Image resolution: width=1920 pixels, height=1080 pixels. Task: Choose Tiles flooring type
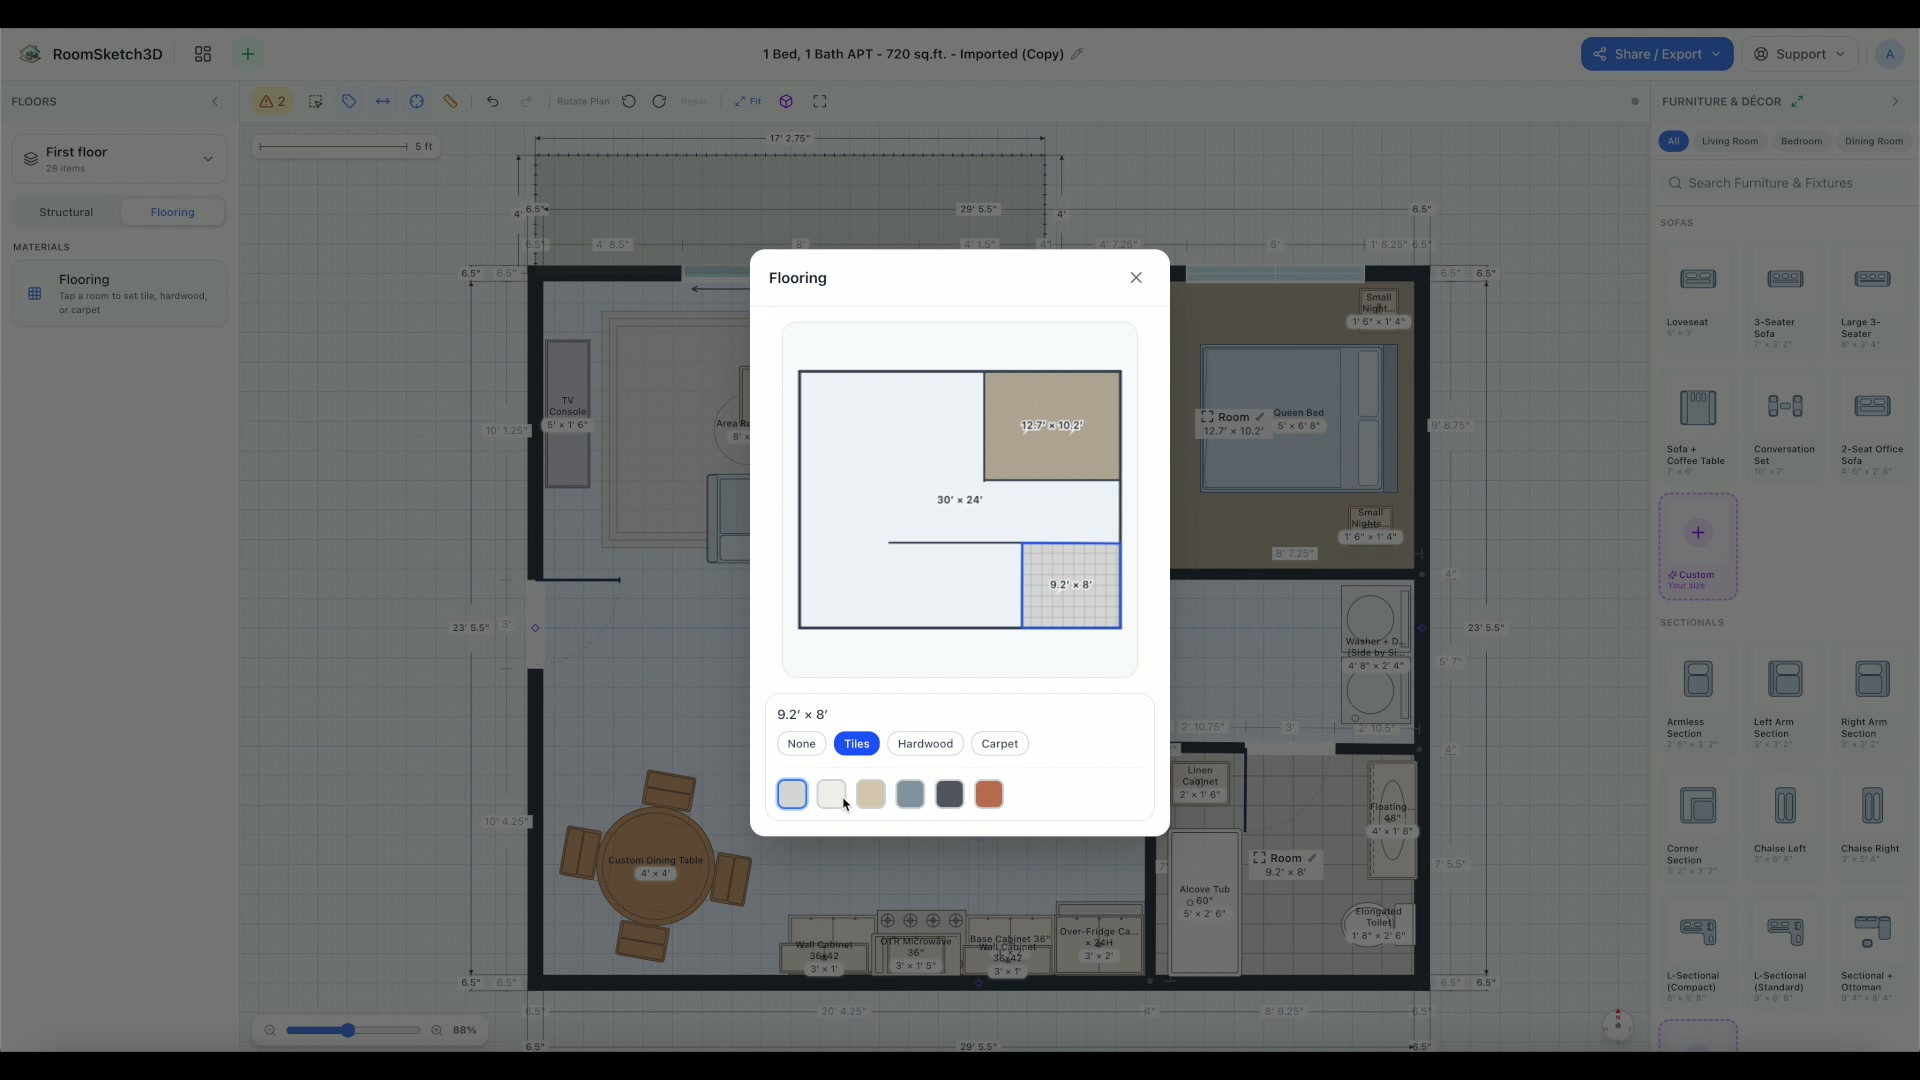coord(857,744)
